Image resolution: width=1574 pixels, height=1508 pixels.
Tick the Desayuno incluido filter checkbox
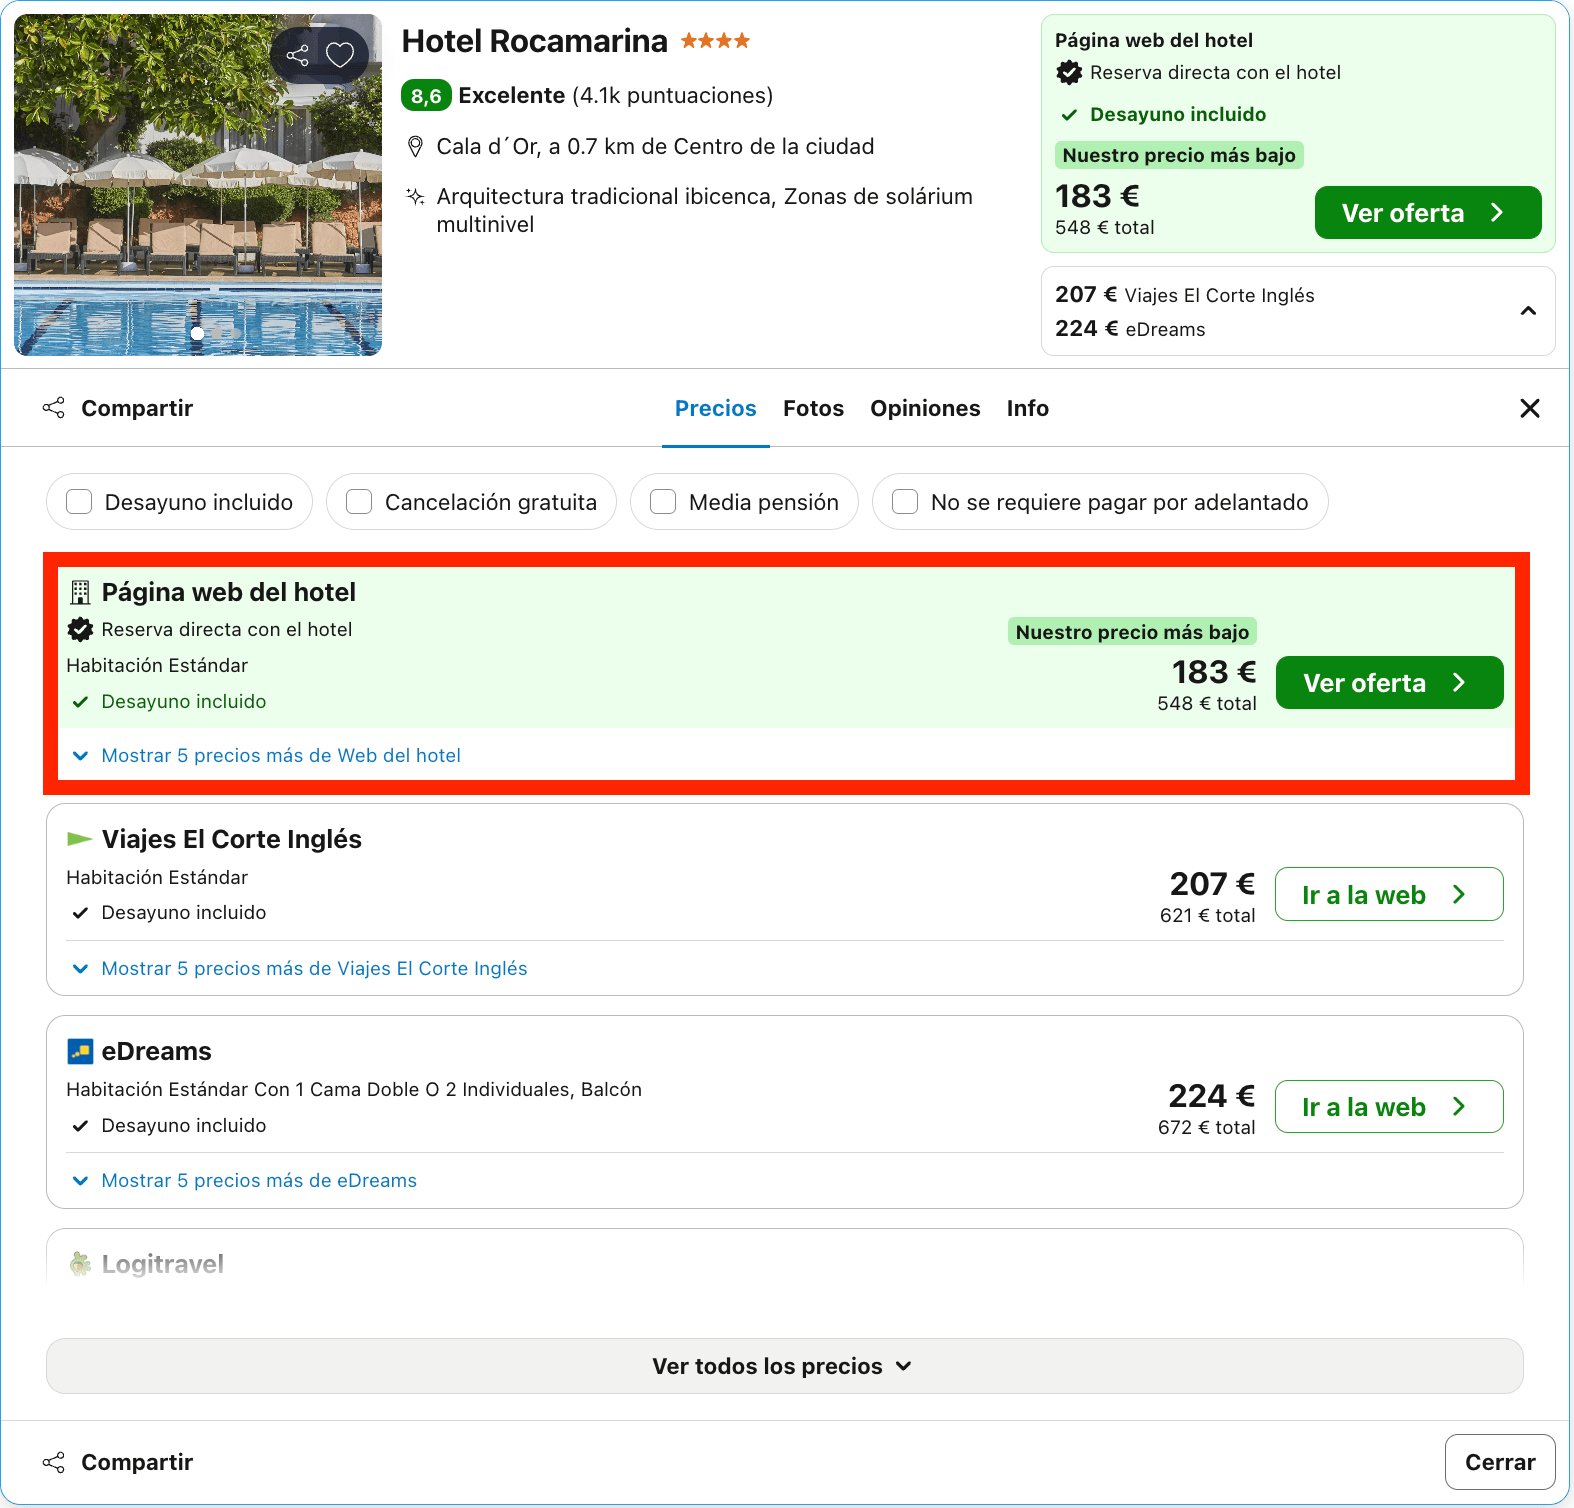(79, 501)
